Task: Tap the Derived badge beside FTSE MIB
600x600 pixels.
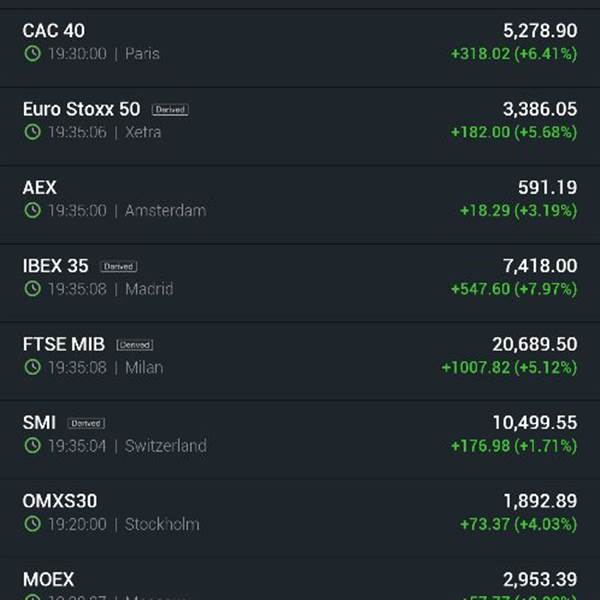Action: click(x=135, y=345)
